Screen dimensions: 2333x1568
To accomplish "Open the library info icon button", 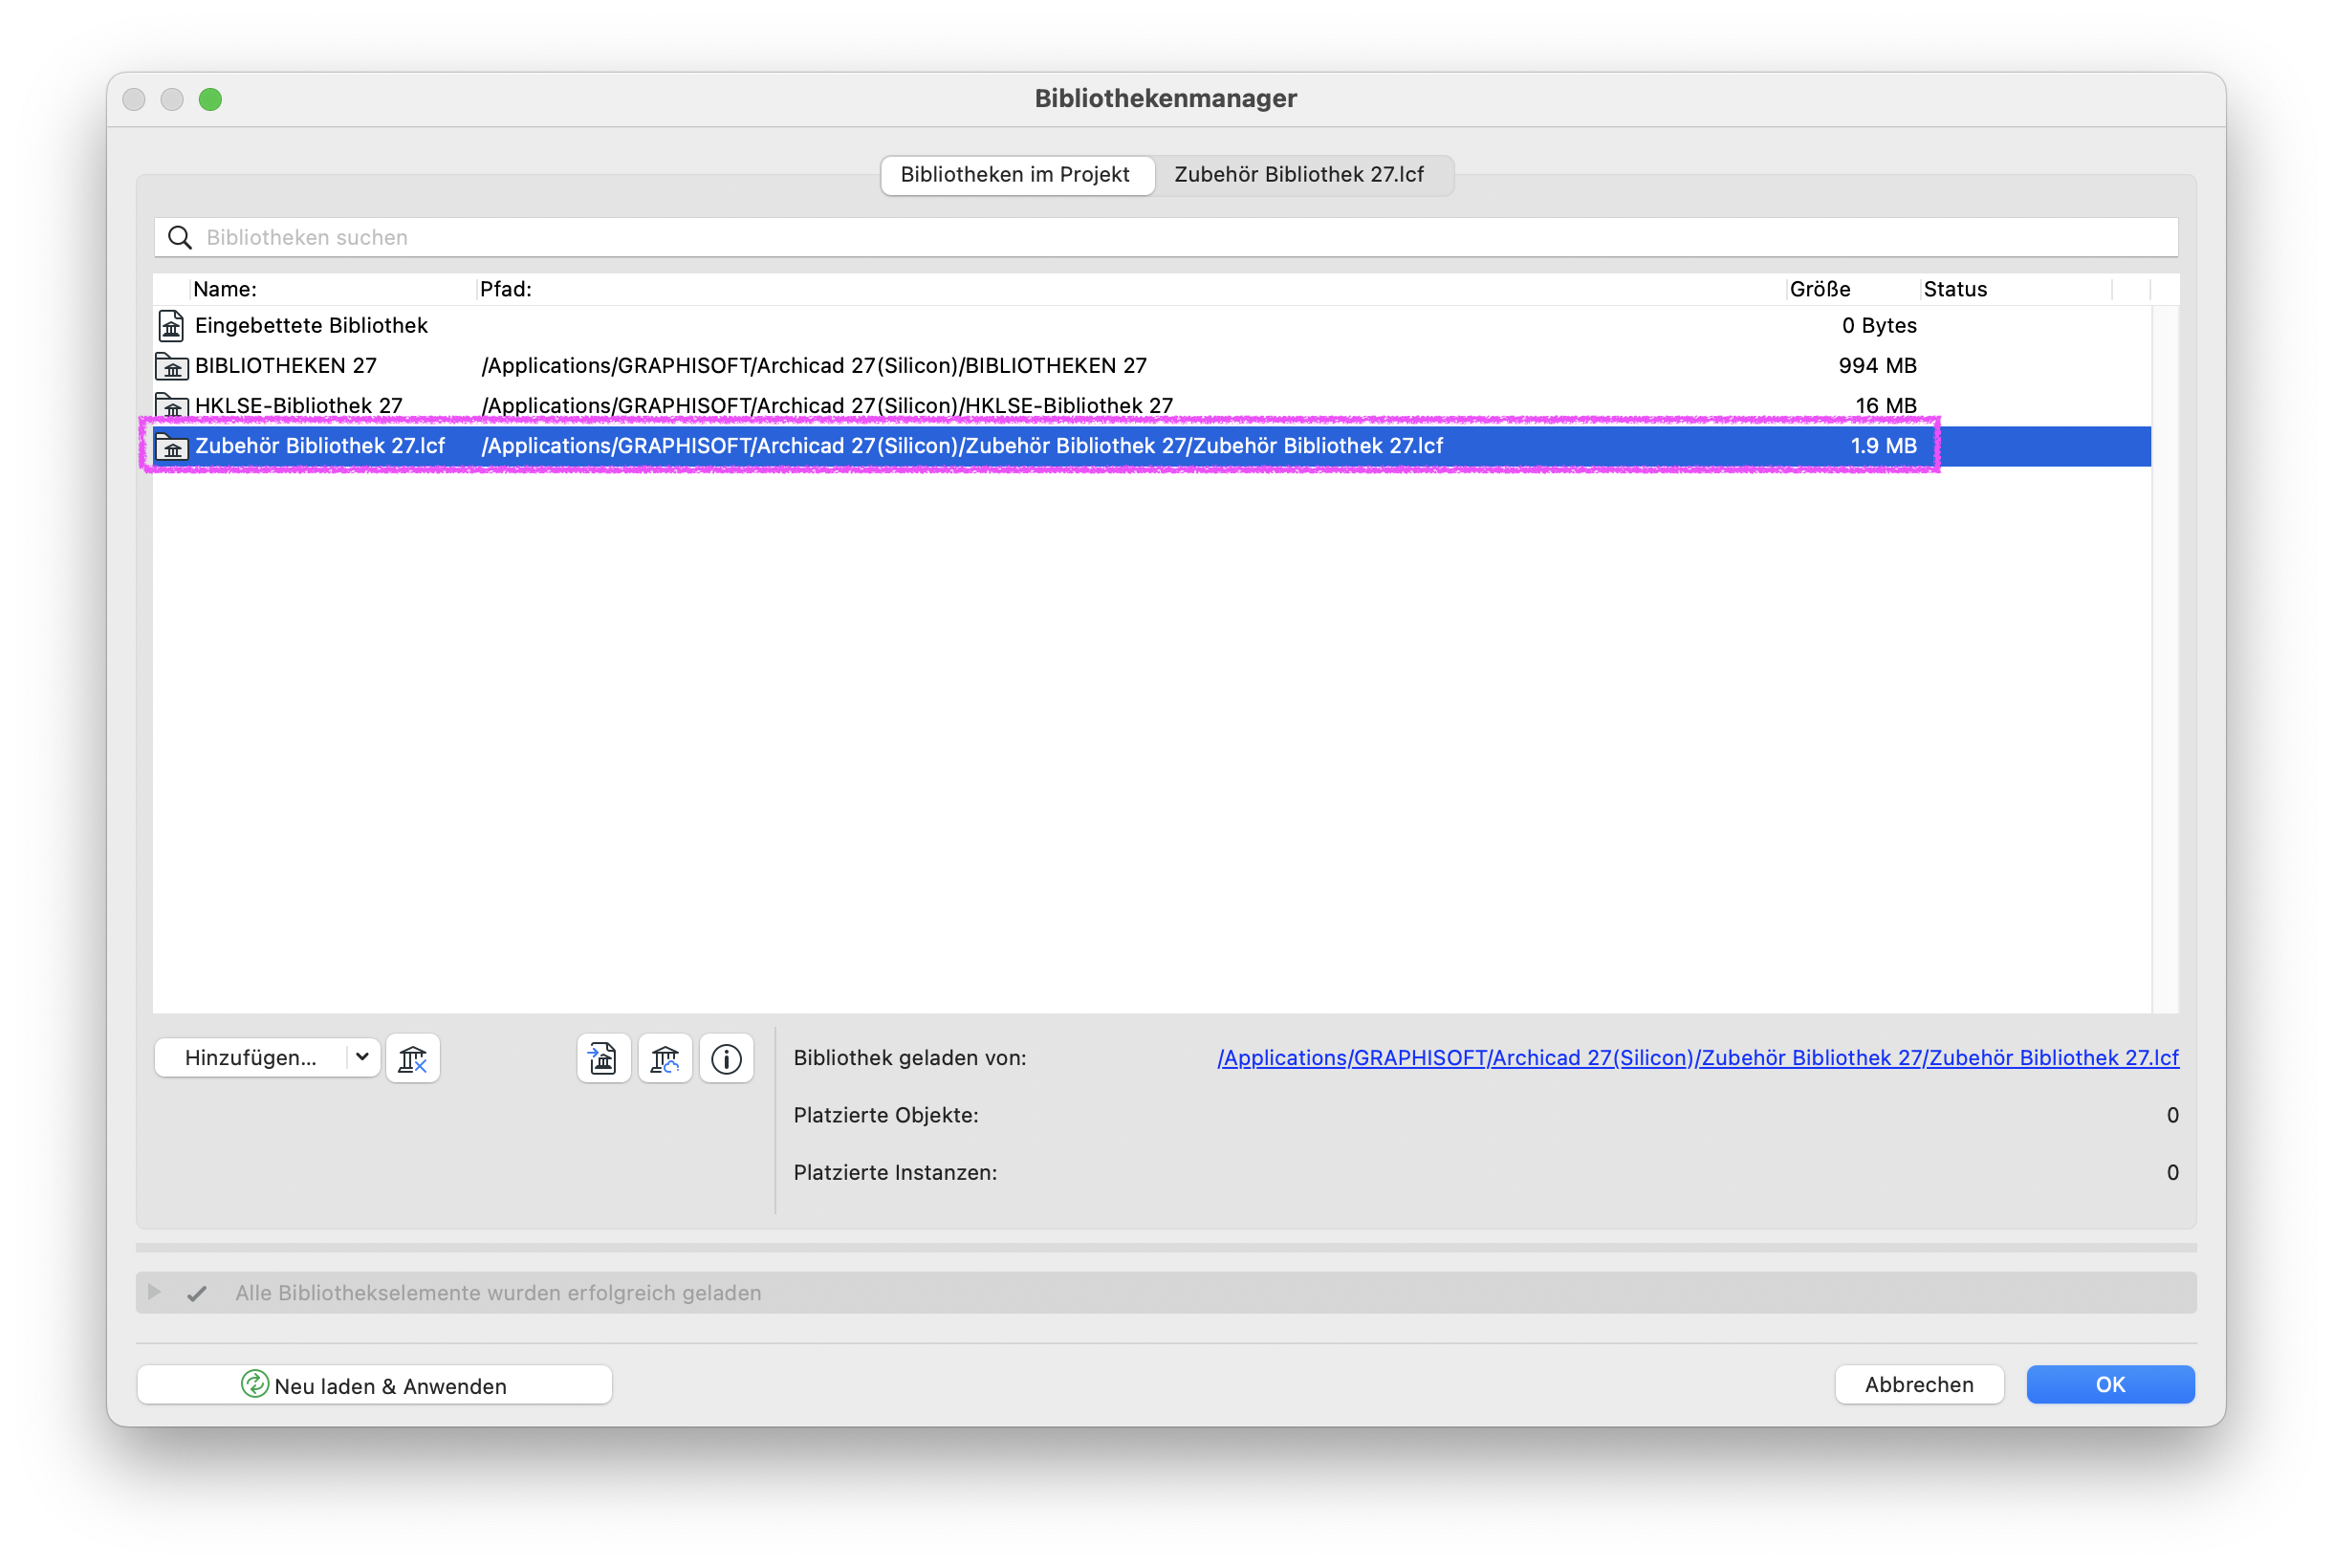I will (726, 1058).
